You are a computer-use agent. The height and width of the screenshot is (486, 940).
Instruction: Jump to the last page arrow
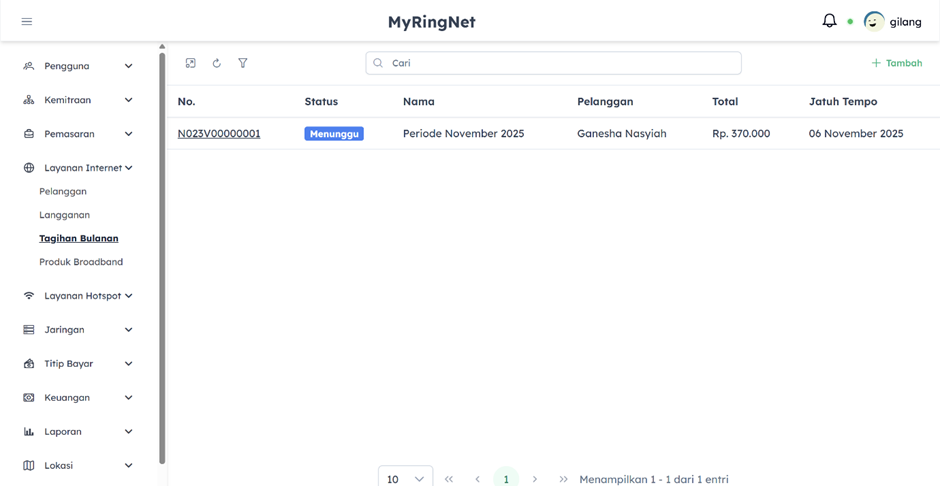coord(563,479)
